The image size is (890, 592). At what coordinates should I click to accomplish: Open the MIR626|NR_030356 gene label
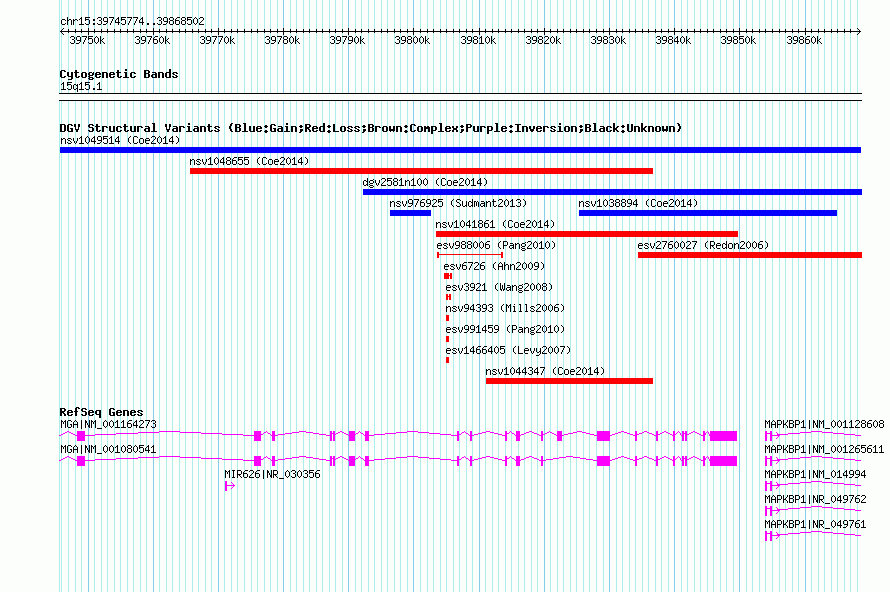(272, 474)
